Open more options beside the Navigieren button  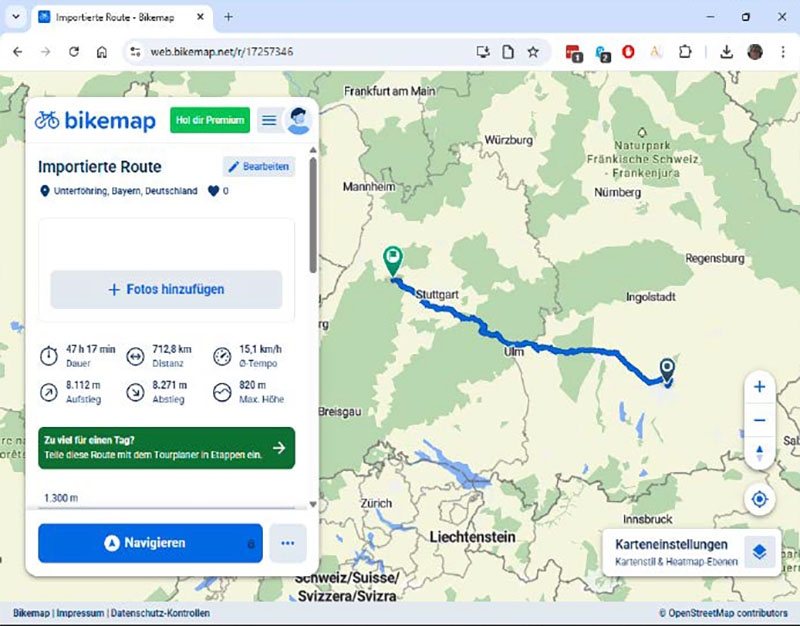287,543
